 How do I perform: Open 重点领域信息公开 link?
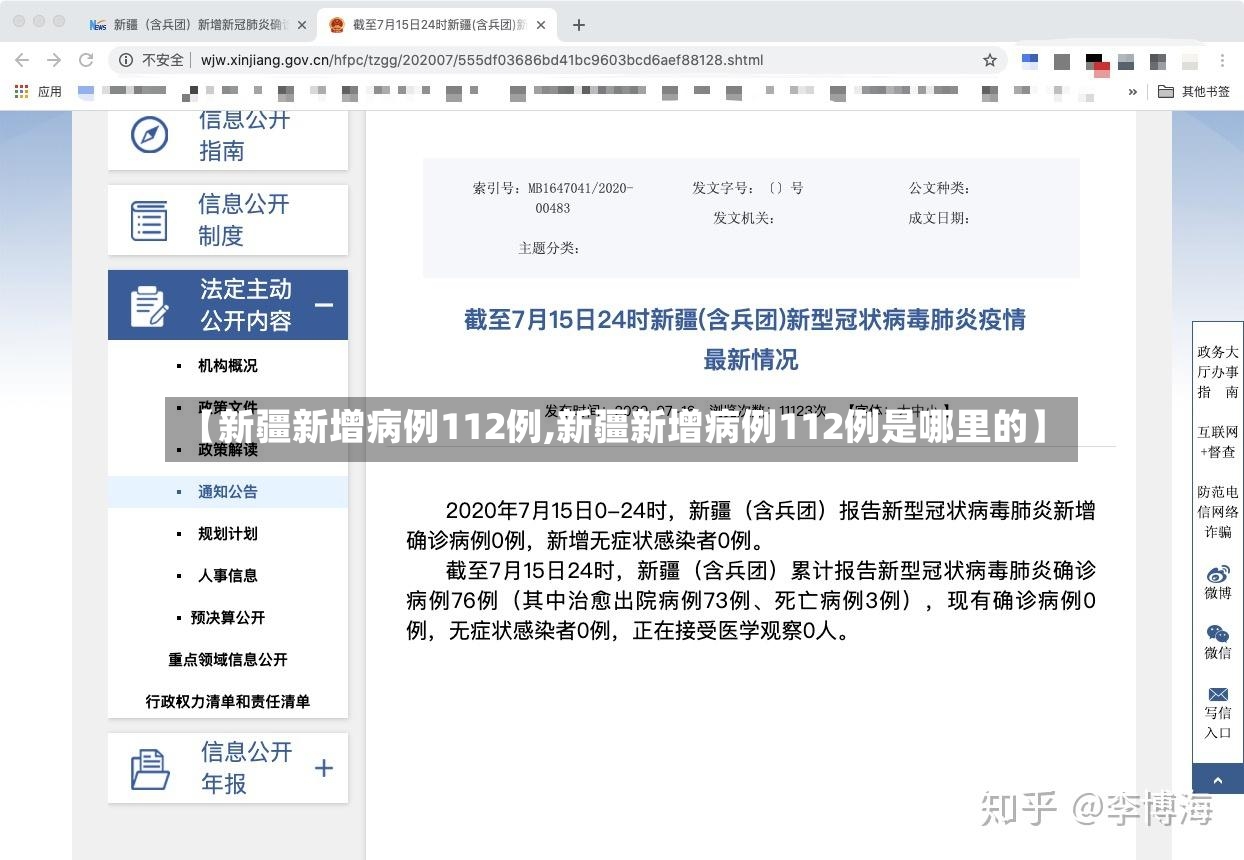[x=228, y=660]
